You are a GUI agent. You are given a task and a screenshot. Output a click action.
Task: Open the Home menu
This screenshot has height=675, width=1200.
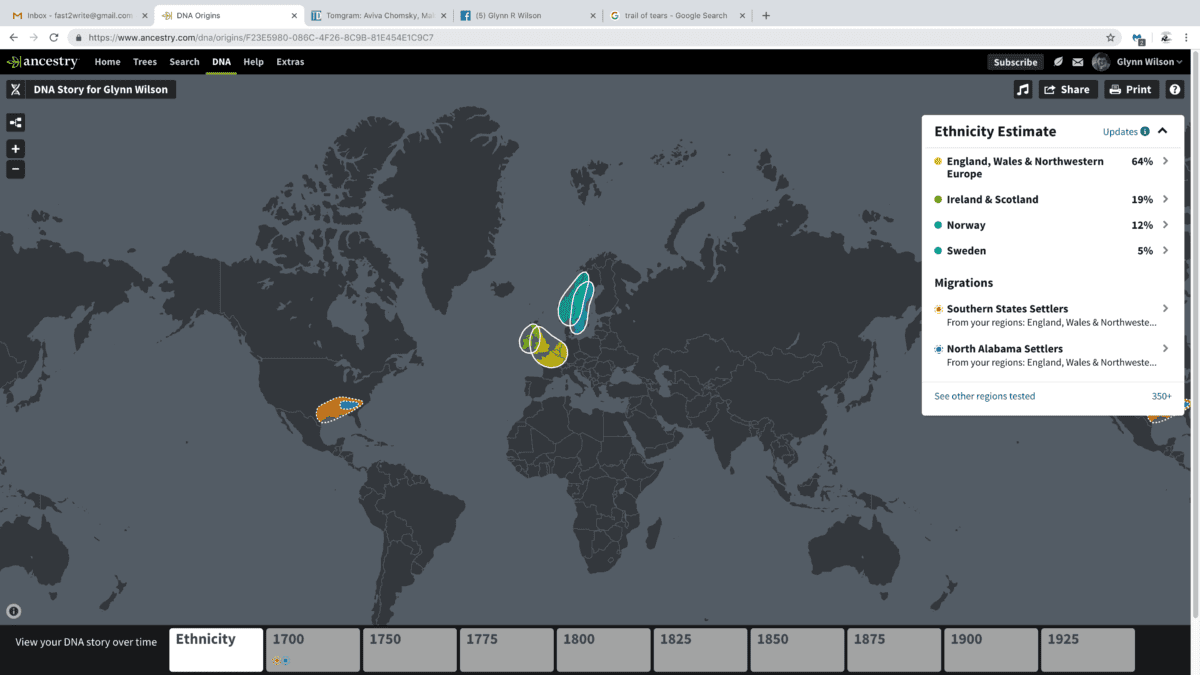107,62
